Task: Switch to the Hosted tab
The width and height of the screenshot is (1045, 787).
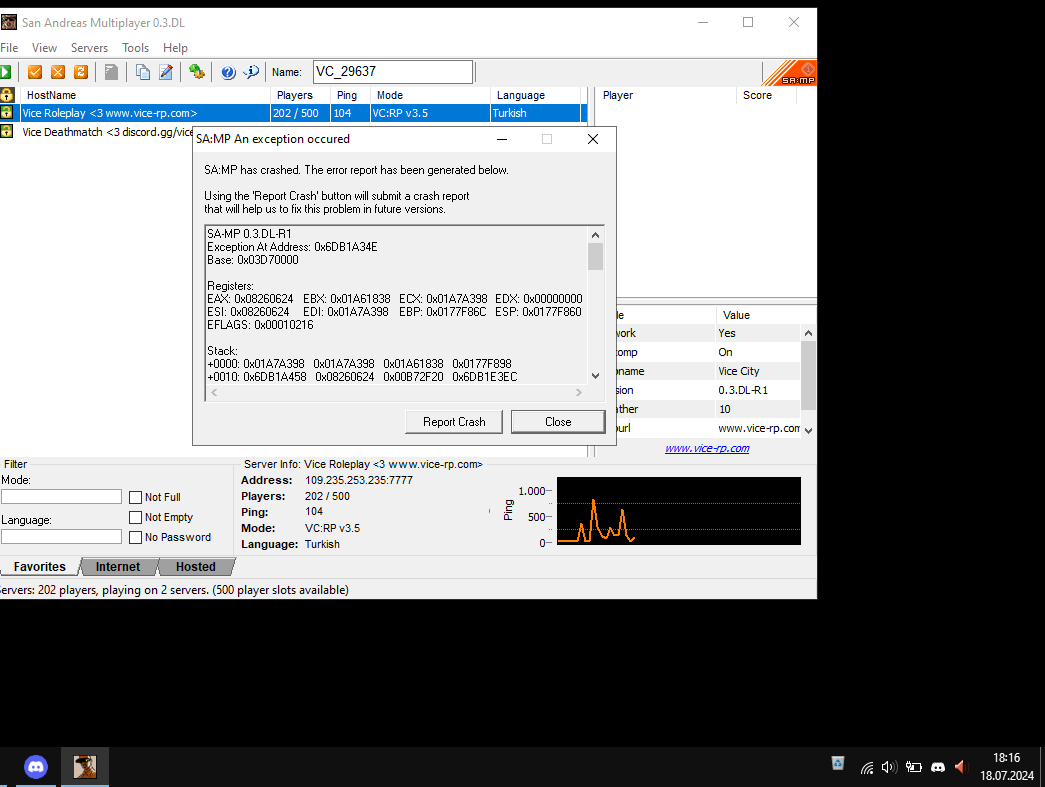Action: (x=196, y=566)
